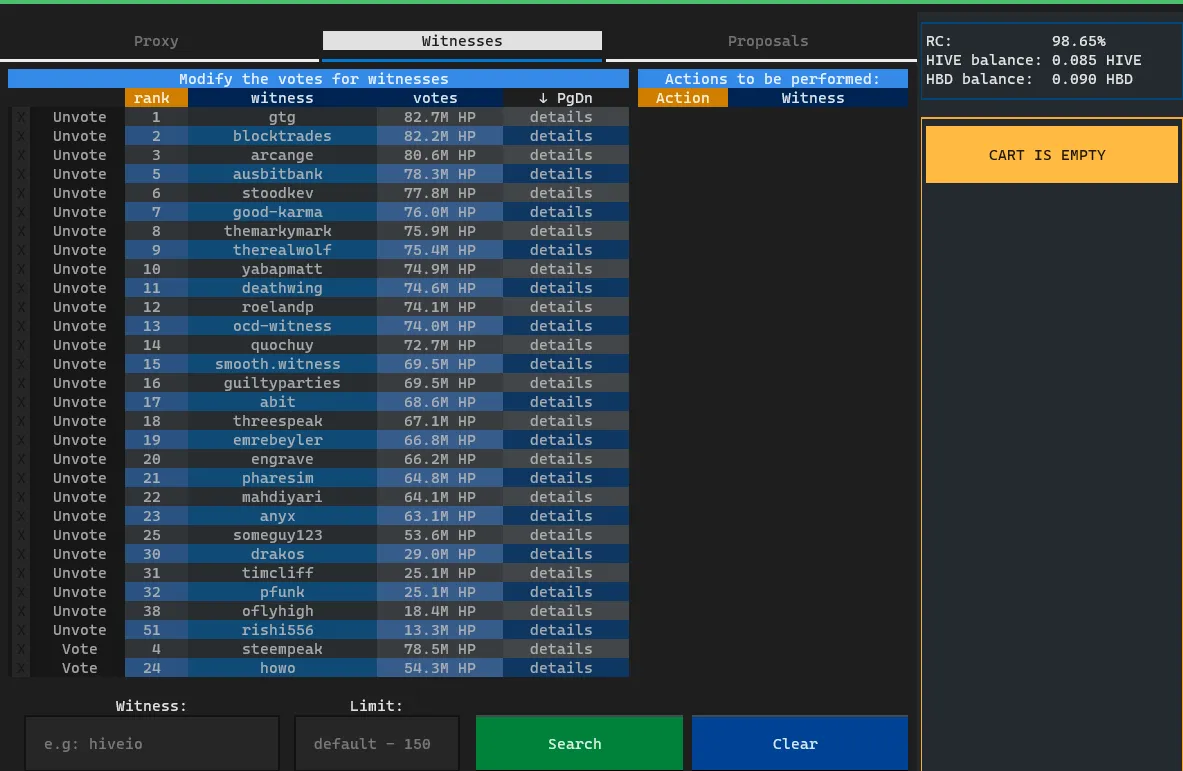Click the HBD balance value 0.090 HBD
1183x771 pixels.
[1092, 79]
